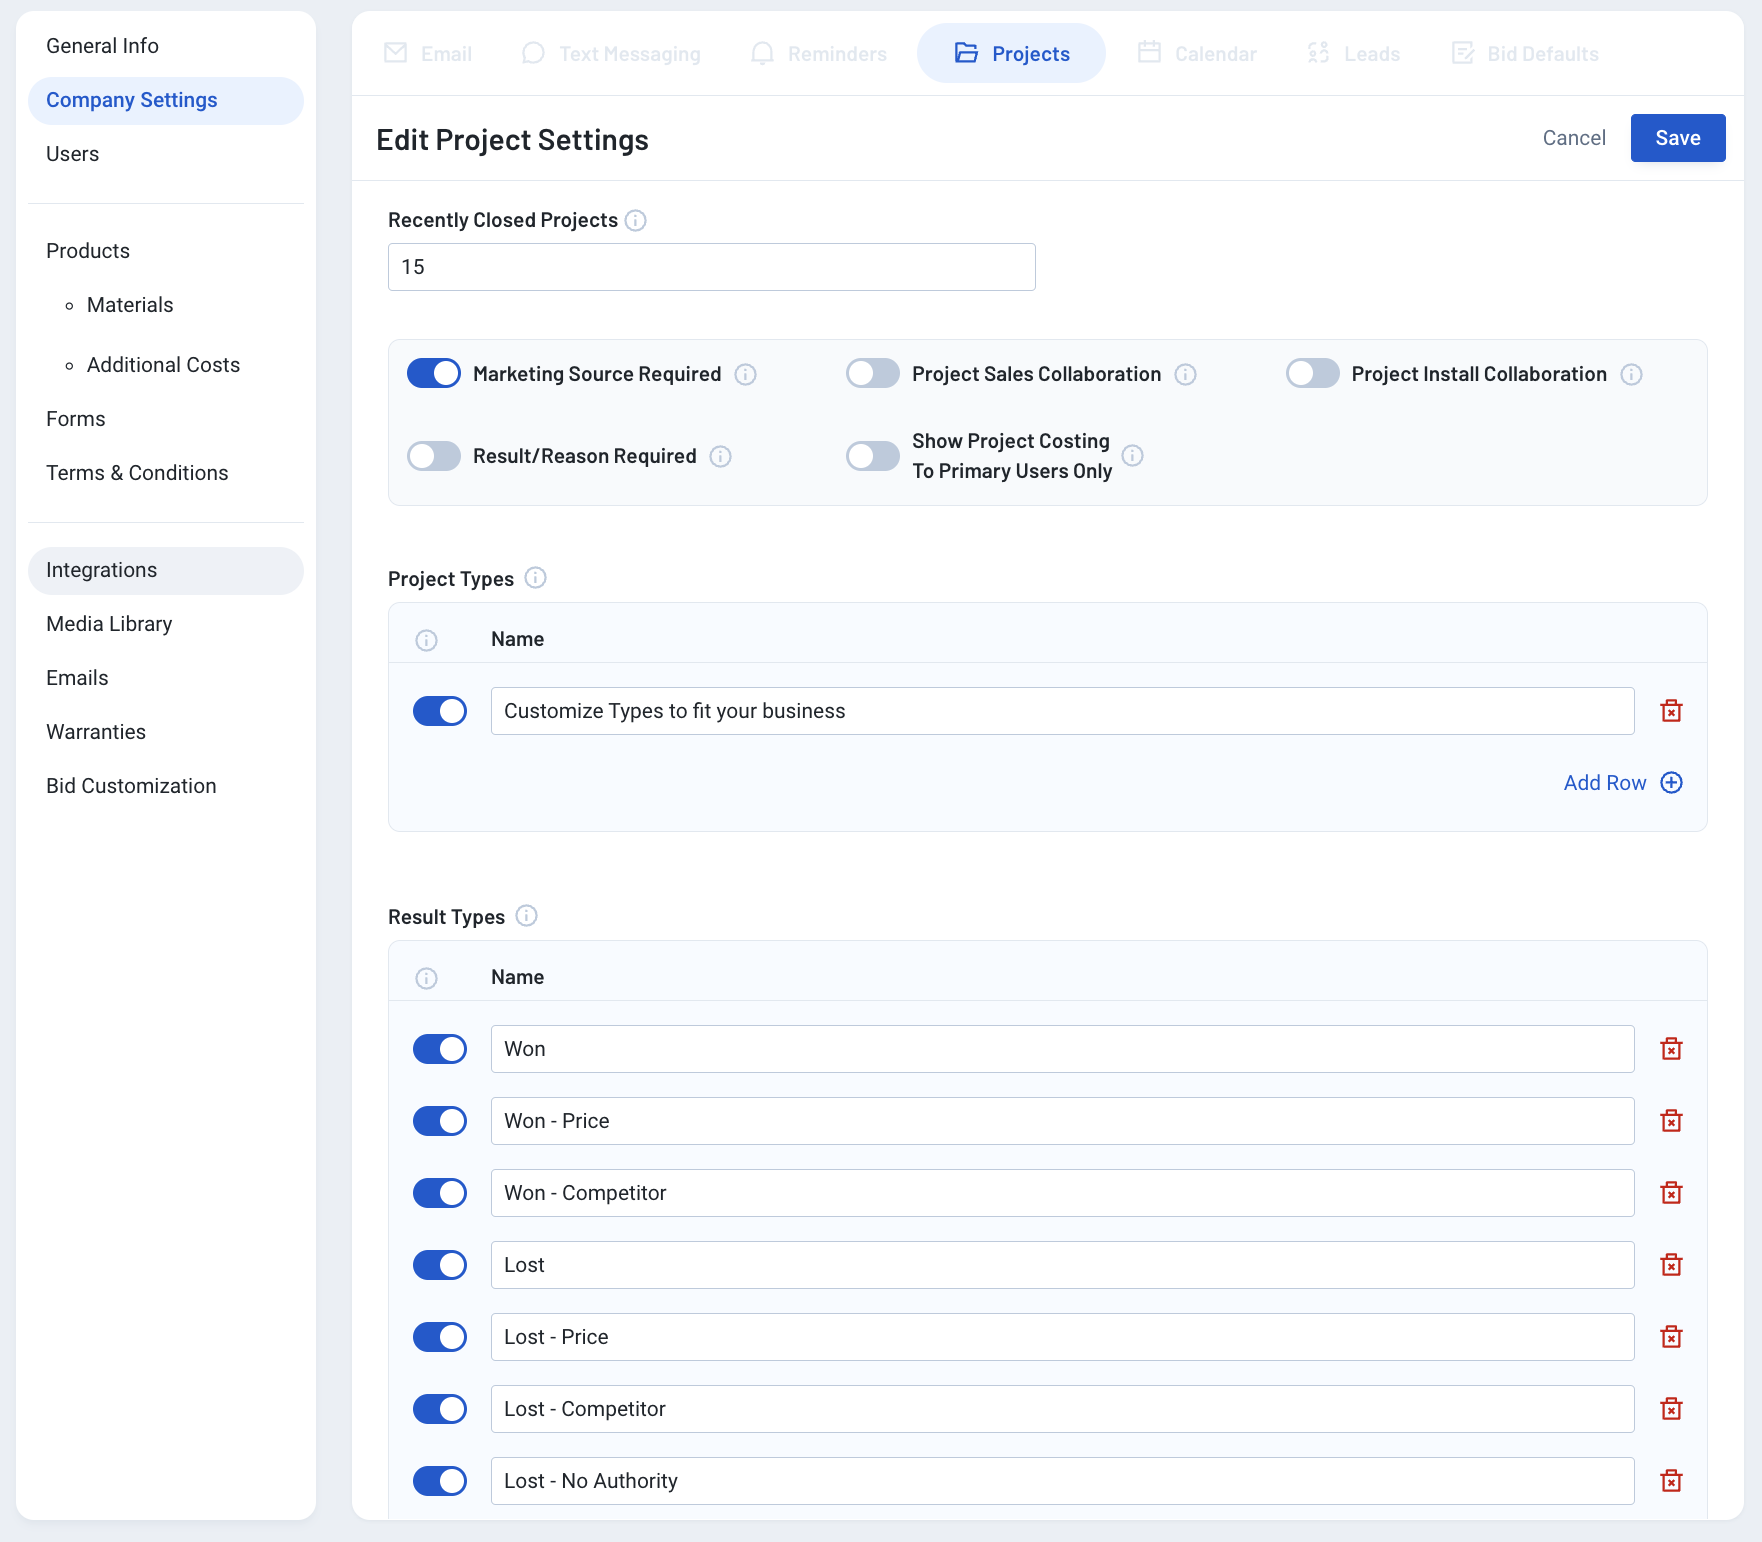Click the Recently Closed Projects number field
Image resolution: width=1762 pixels, height=1542 pixels.
pyautogui.click(x=712, y=267)
